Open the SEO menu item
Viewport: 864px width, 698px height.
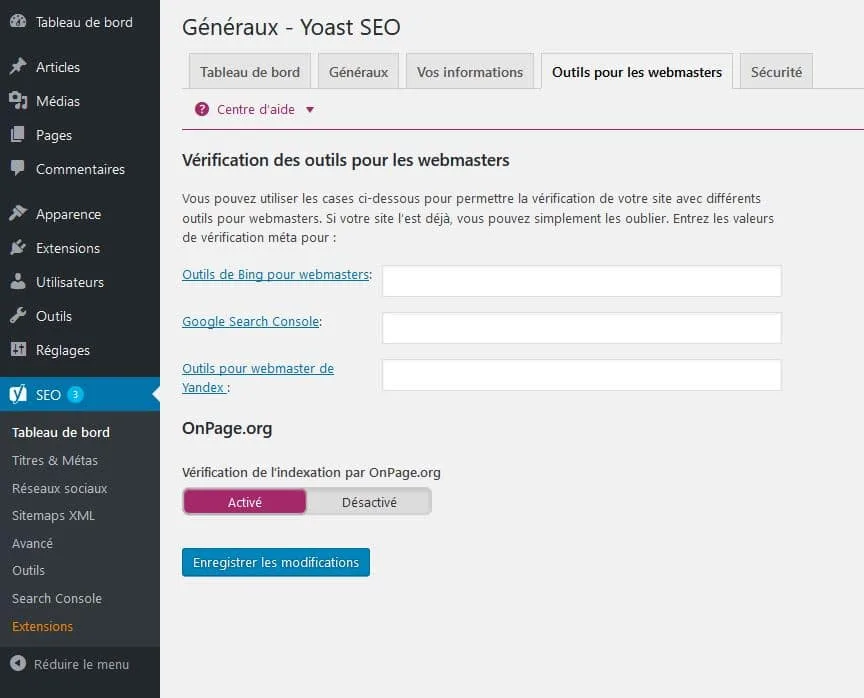[x=80, y=394]
